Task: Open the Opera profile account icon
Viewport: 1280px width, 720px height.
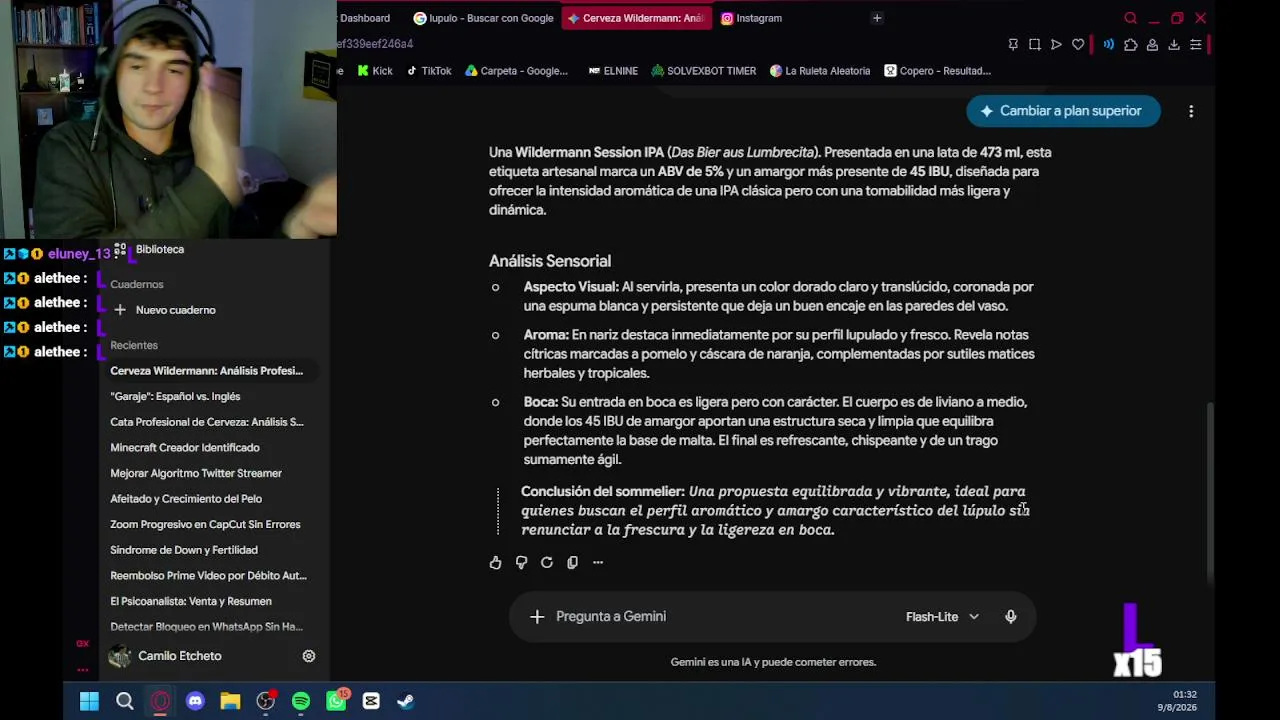Action: [1152, 44]
